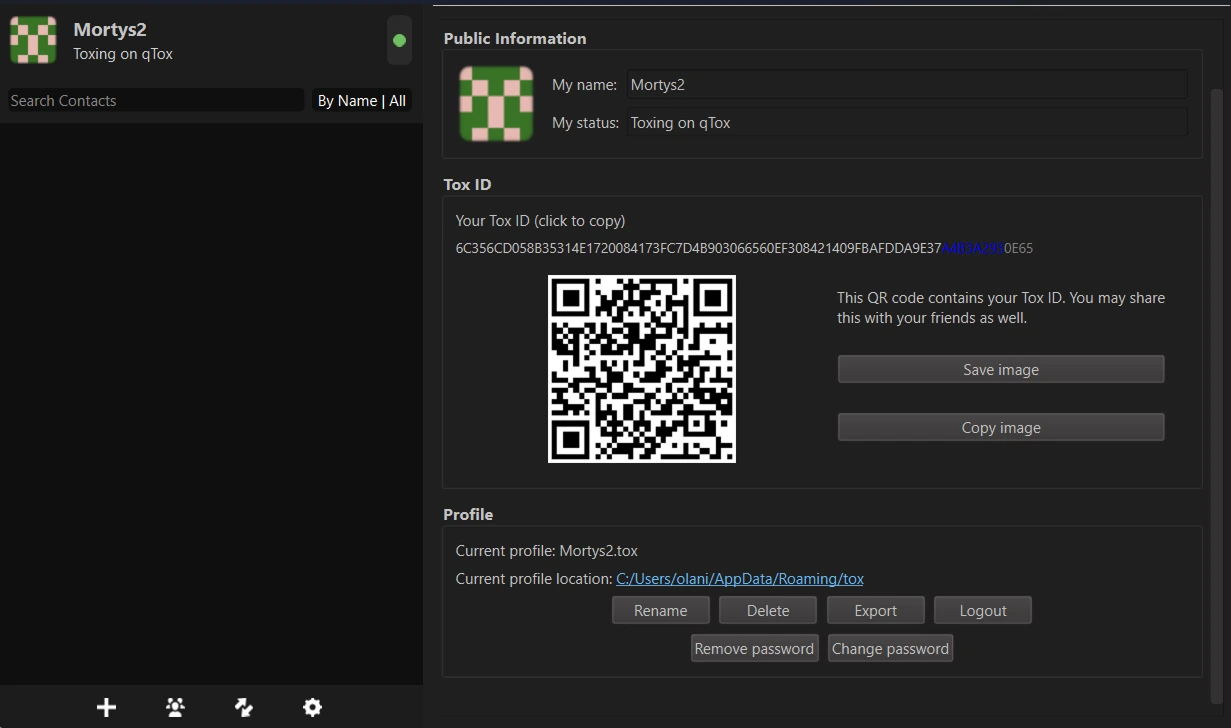The width and height of the screenshot is (1231, 728).
Task: Click the green online status indicator
Action: click(399, 41)
